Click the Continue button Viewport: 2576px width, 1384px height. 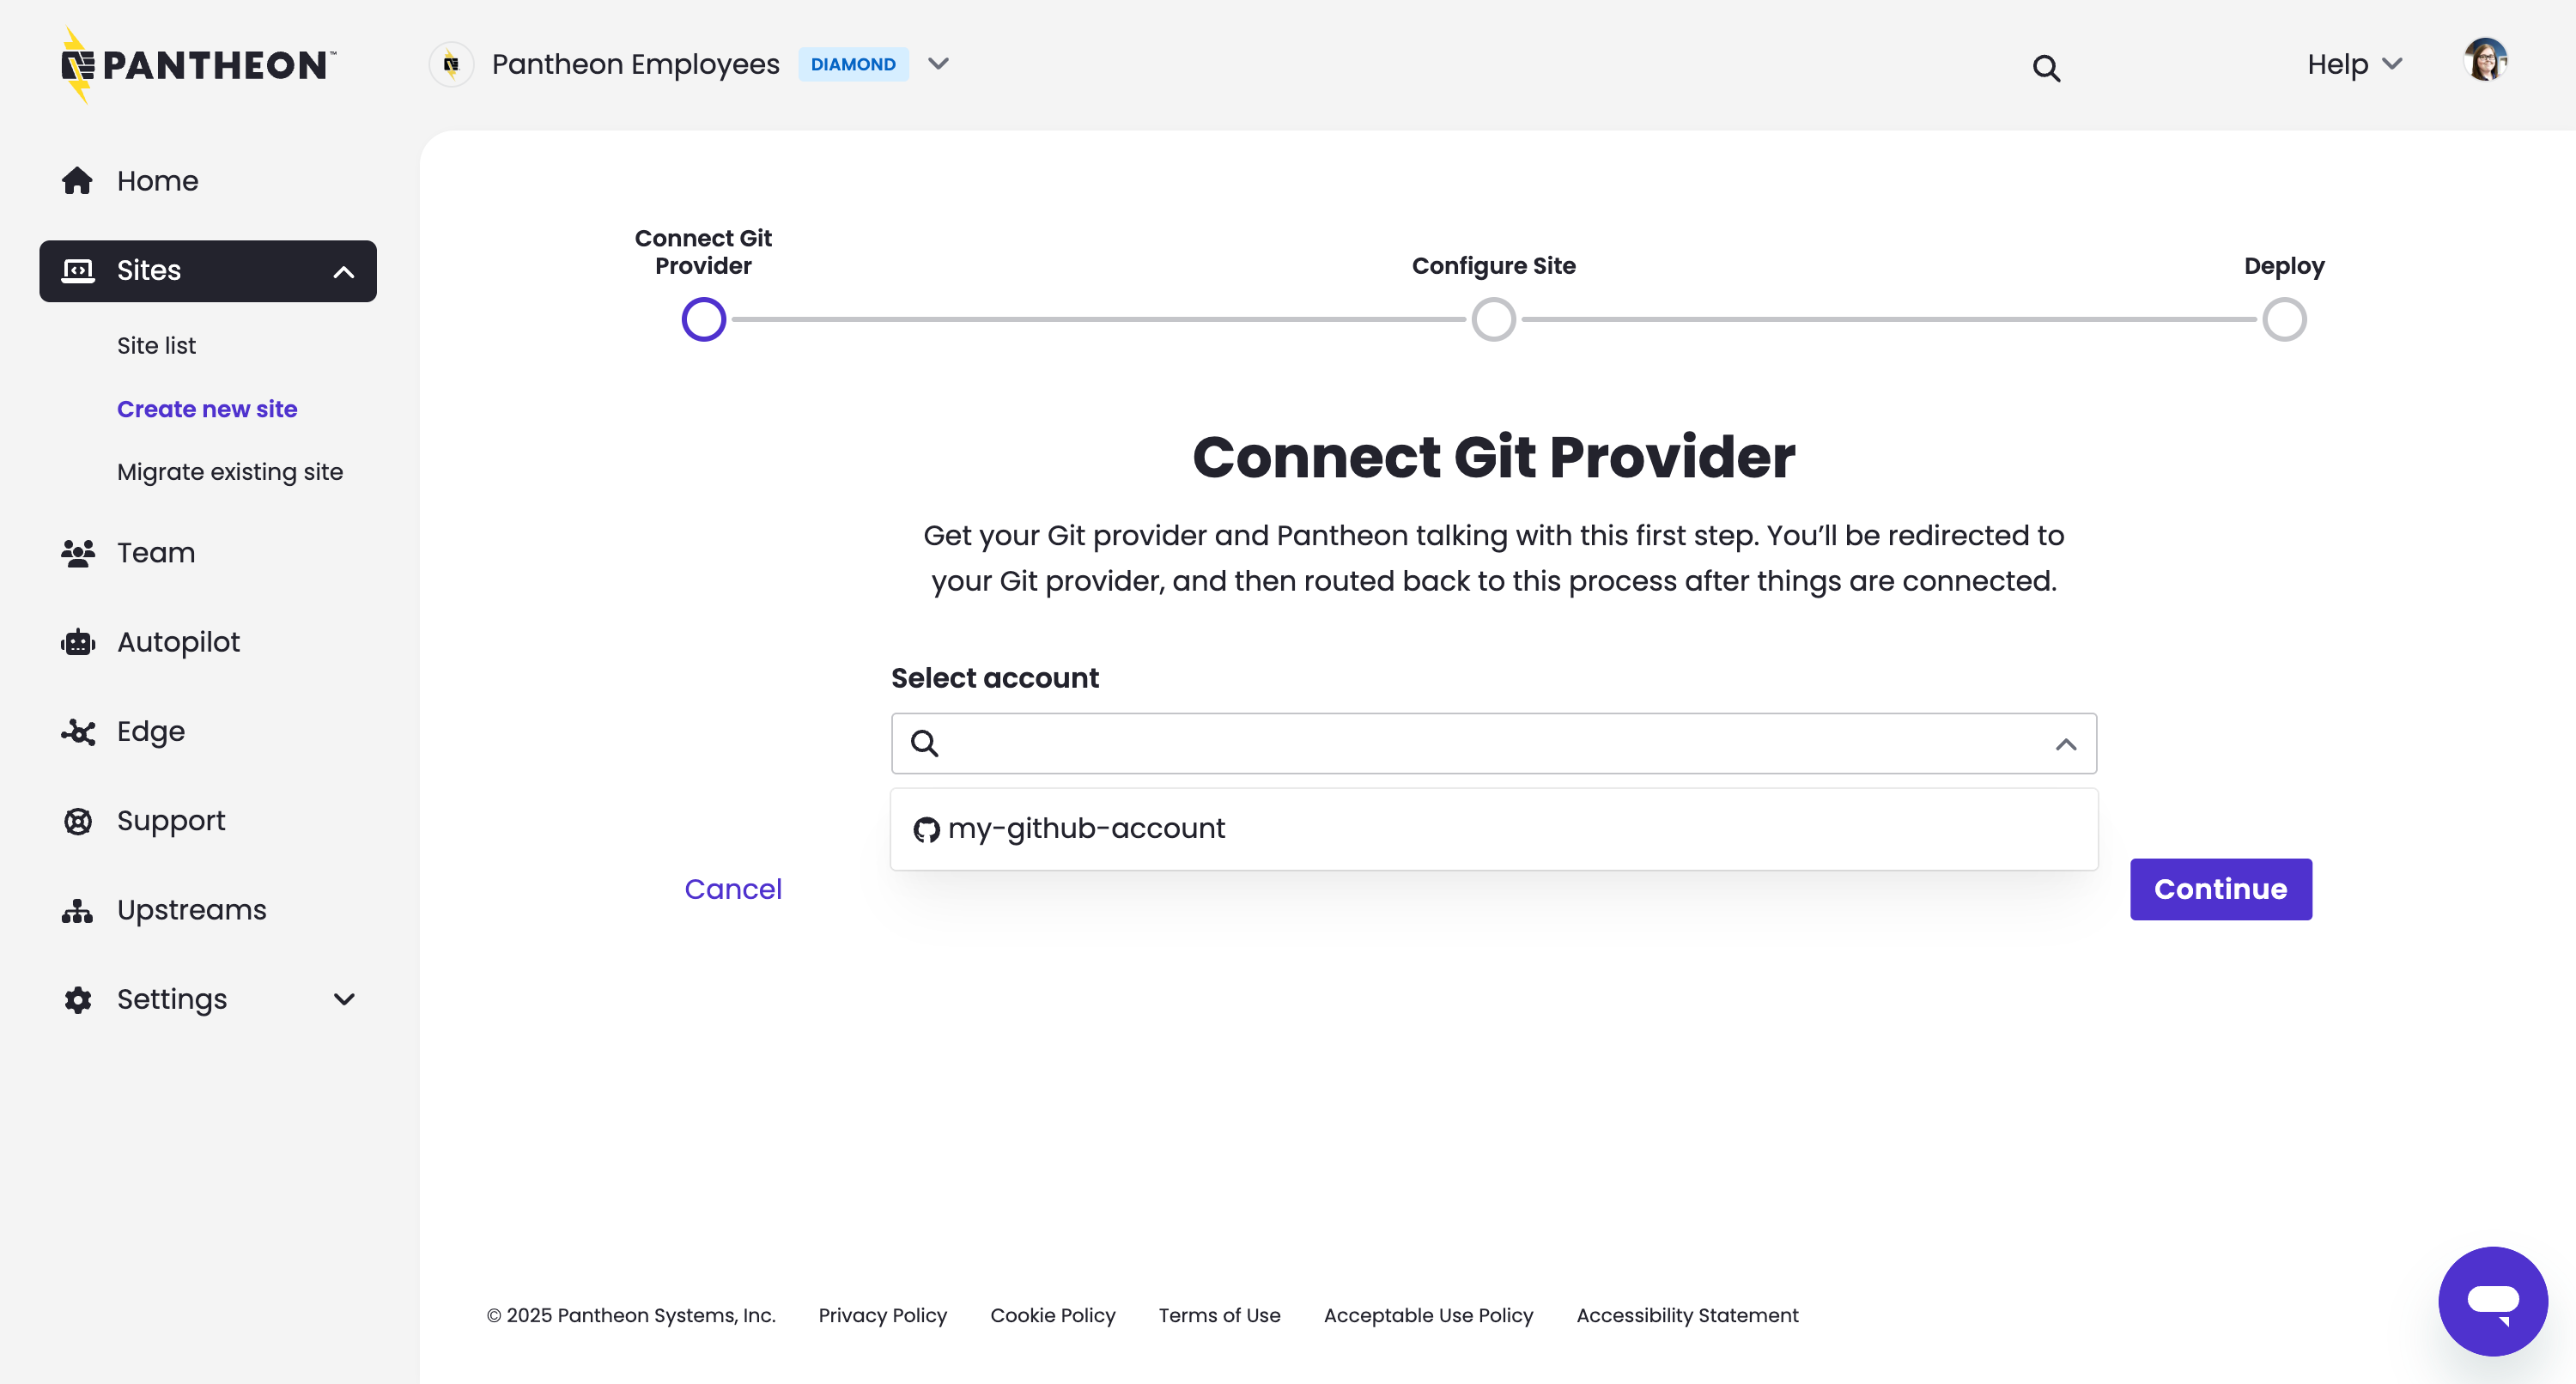click(x=2220, y=889)
